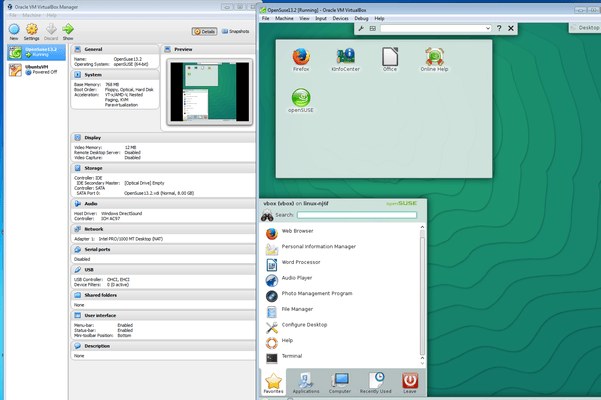This screenshot has width=601, height=400.
Task: Click the New virtual machine icon
Action: coord(14,30)
